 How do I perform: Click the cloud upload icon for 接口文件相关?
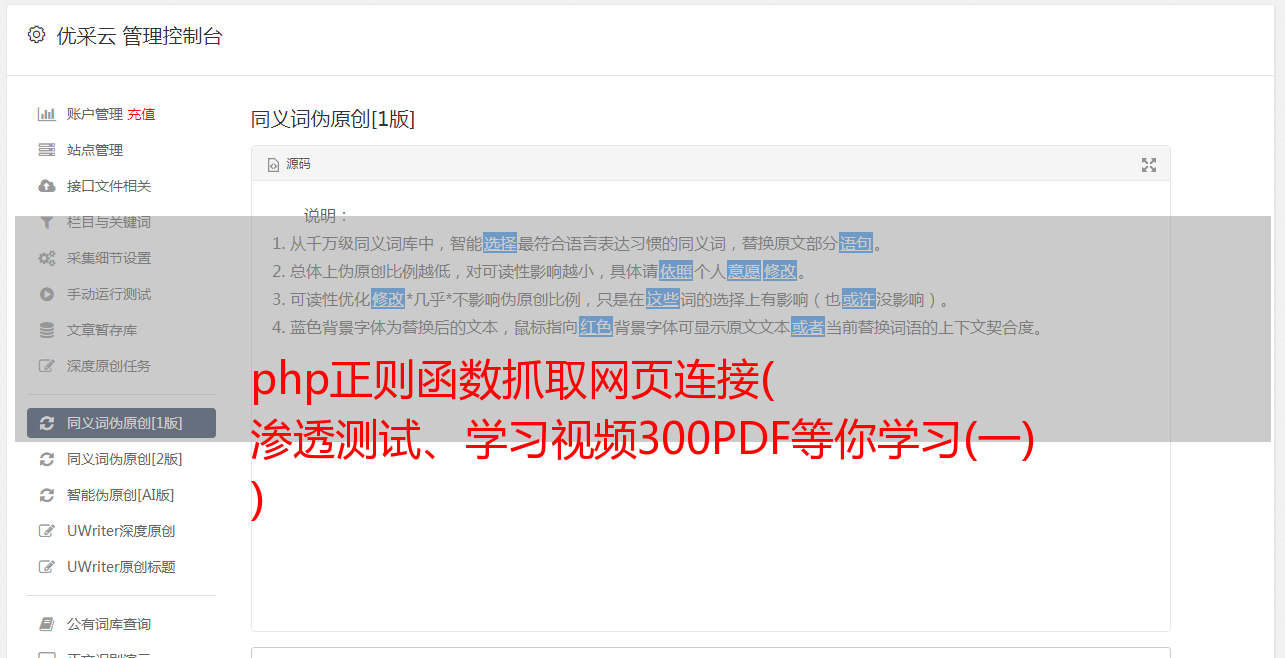[x=46, y=186]
